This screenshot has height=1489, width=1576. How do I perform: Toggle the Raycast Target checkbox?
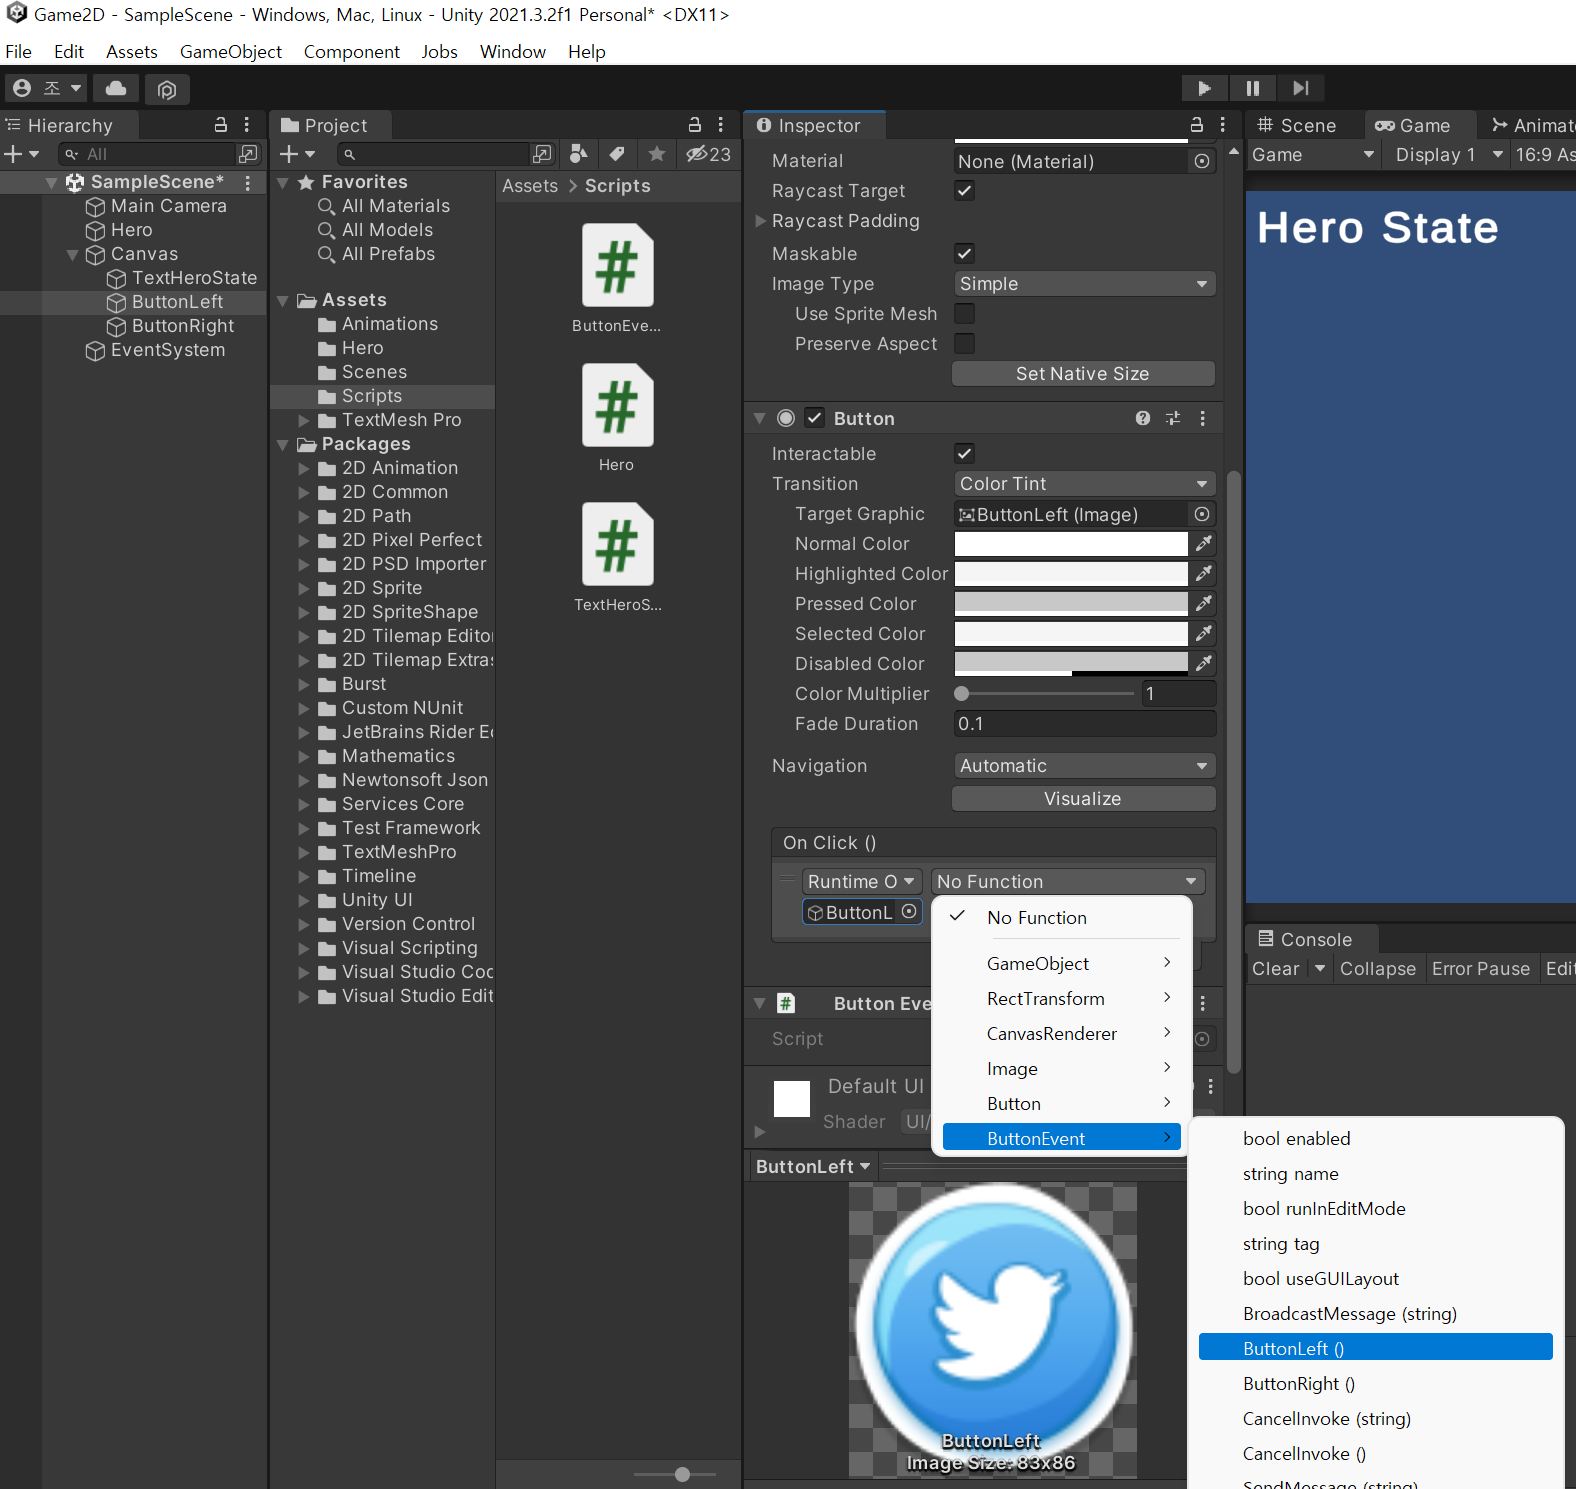[964, 190]
